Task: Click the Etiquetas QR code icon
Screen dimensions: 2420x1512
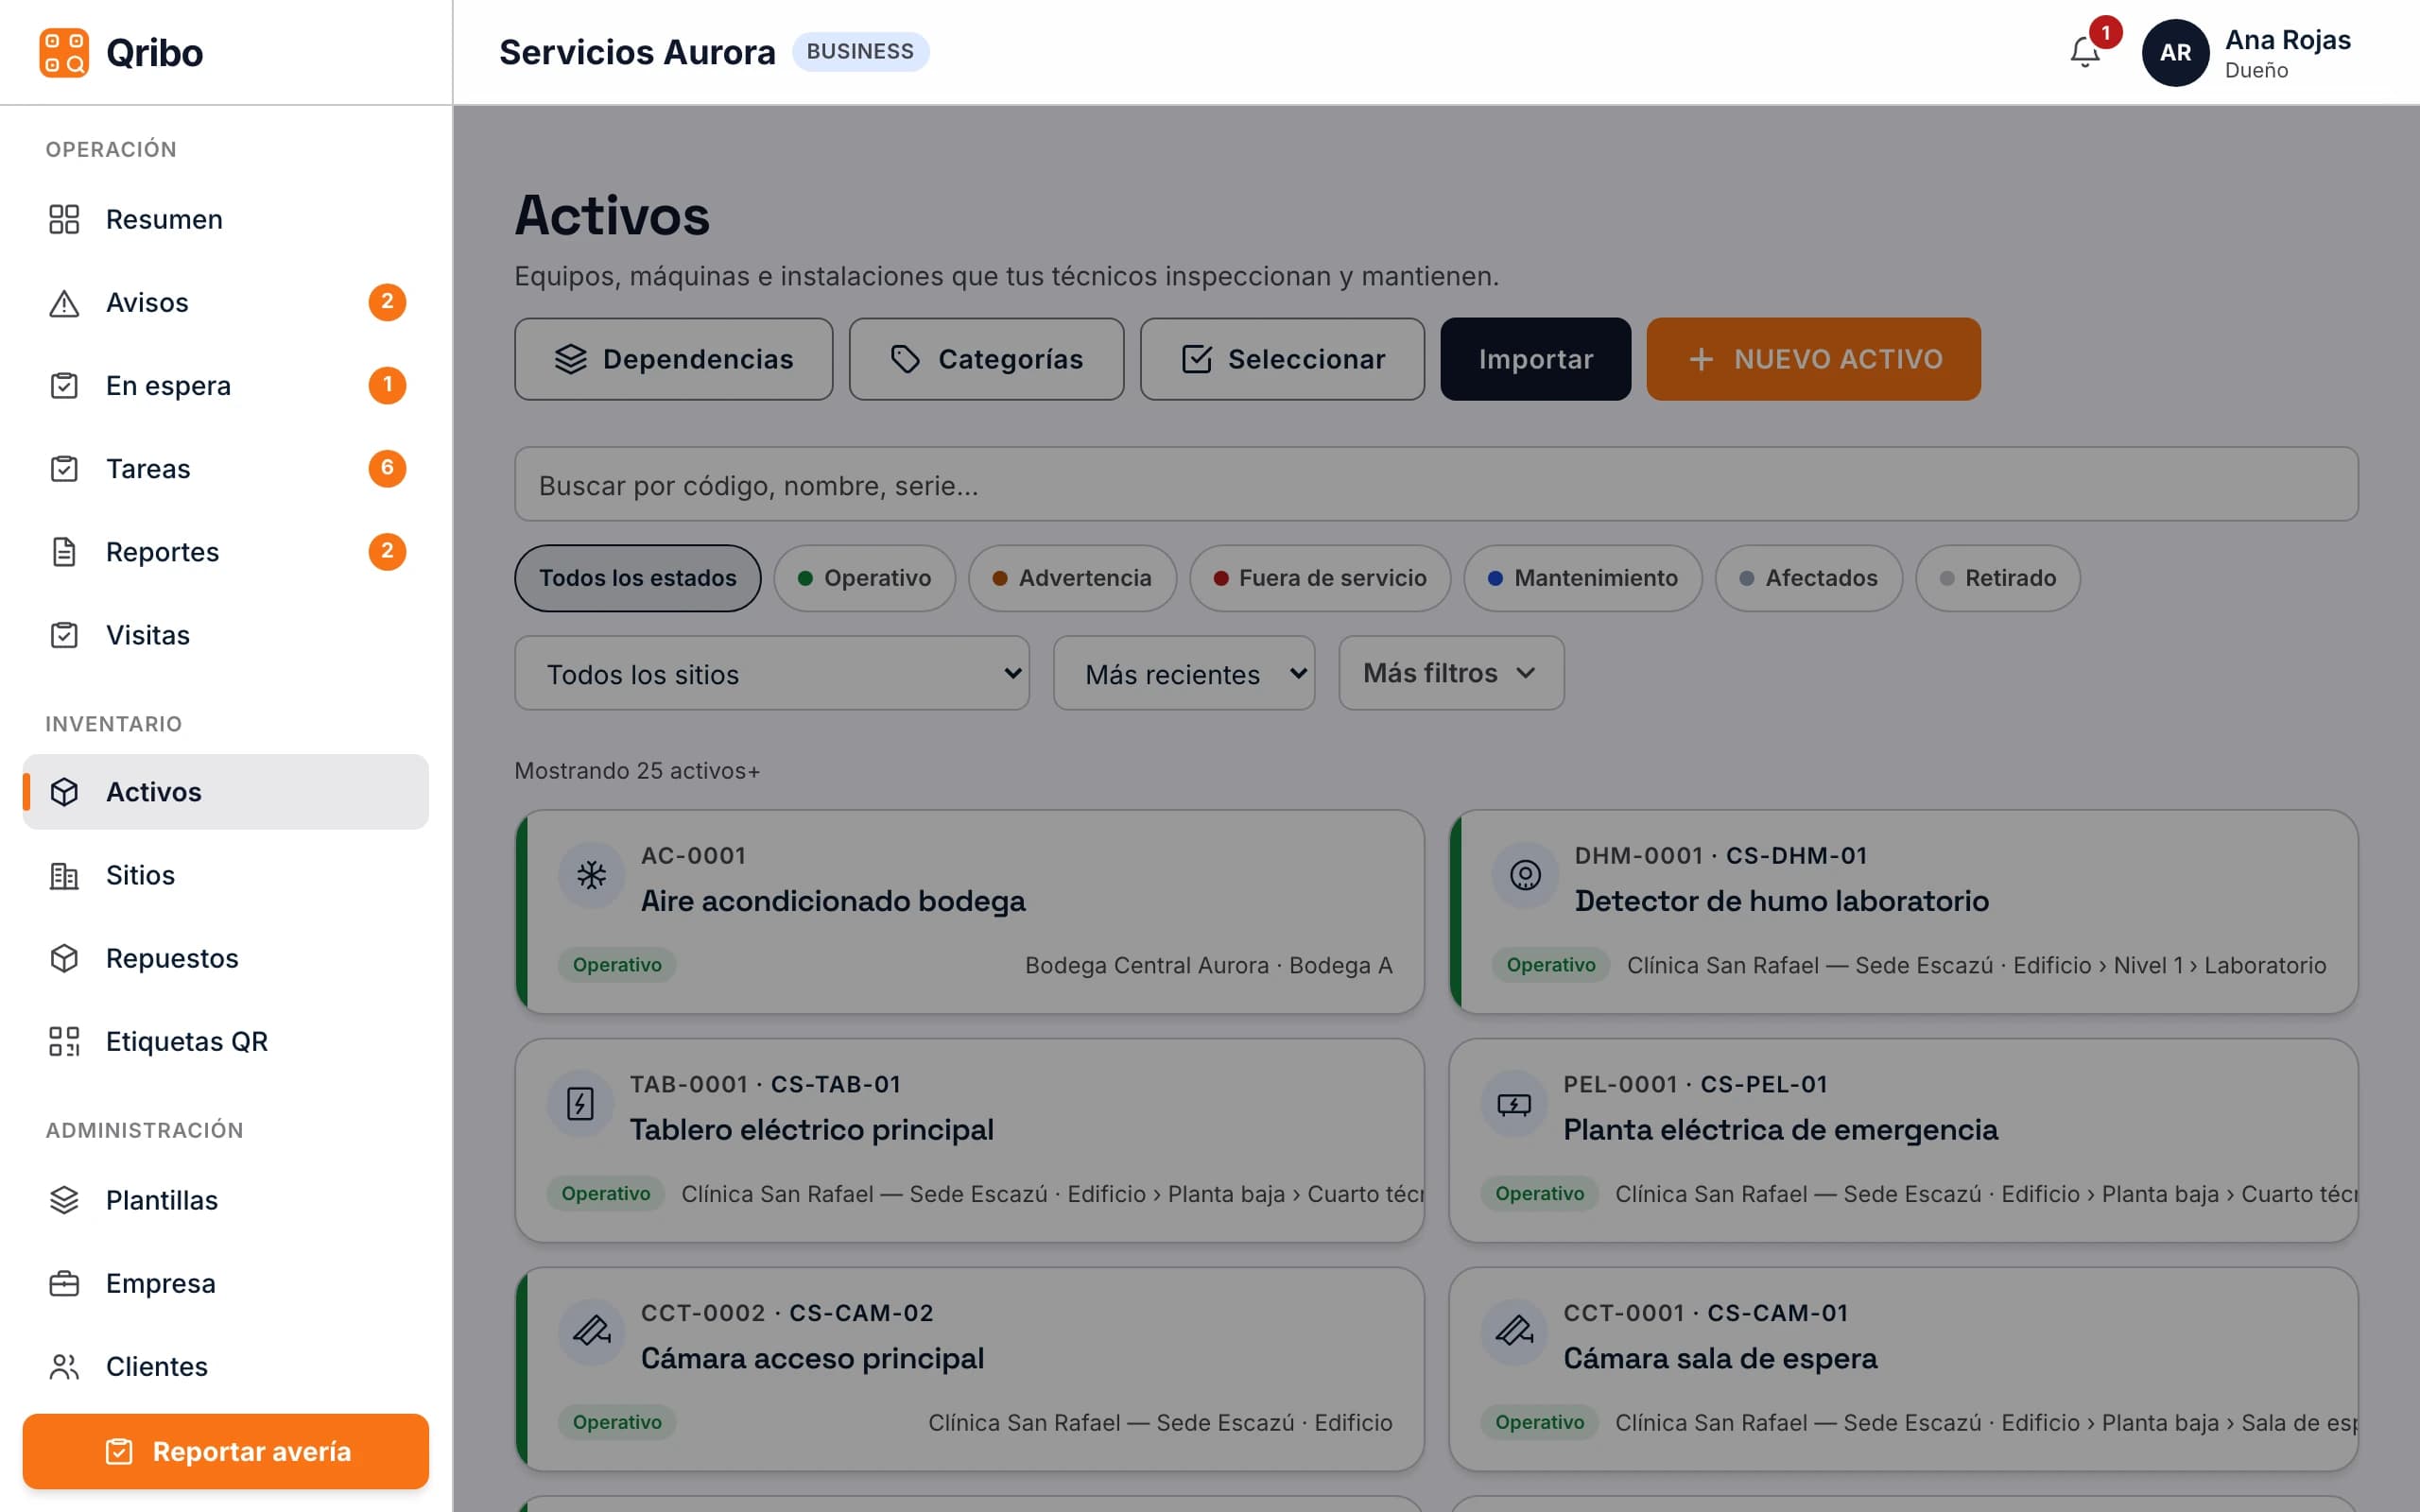Action: click(x=64, y=1041)
